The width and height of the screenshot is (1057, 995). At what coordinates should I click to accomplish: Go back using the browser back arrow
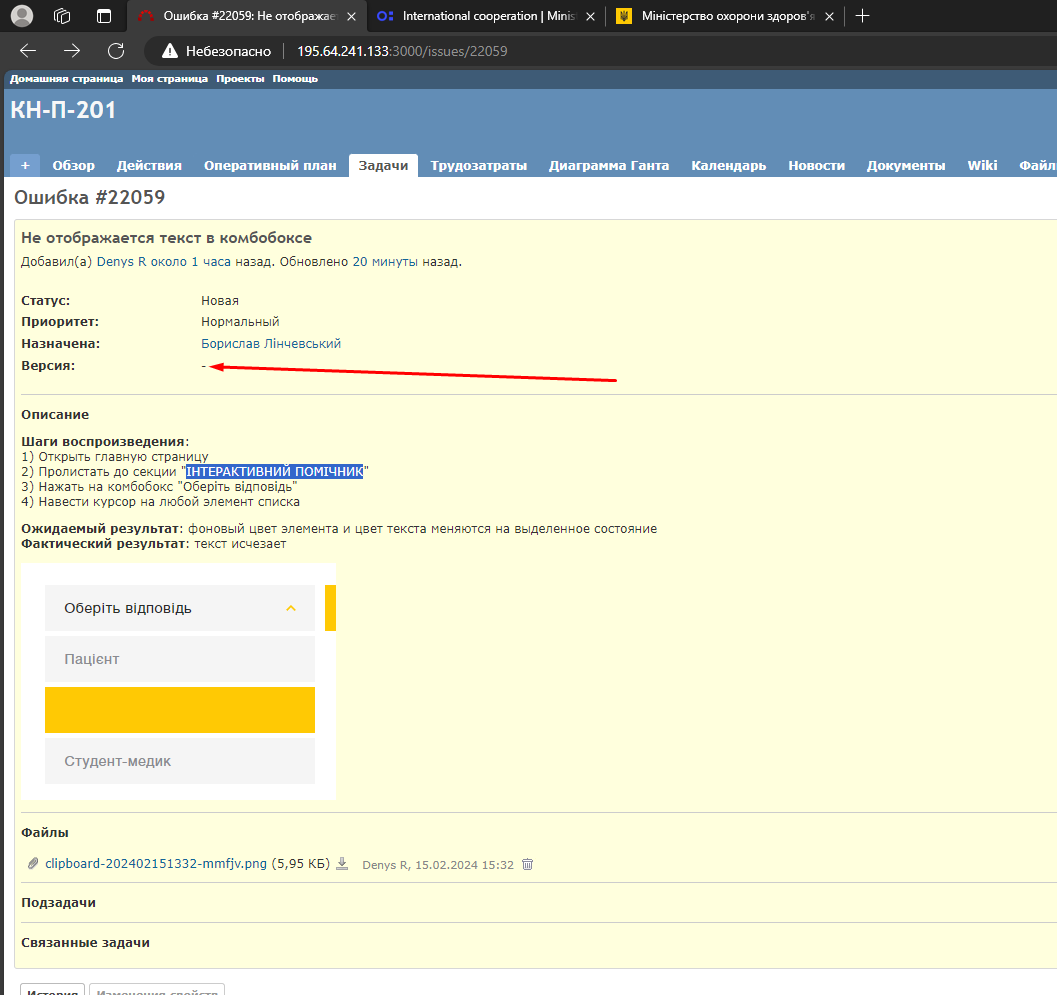[28, 51]
